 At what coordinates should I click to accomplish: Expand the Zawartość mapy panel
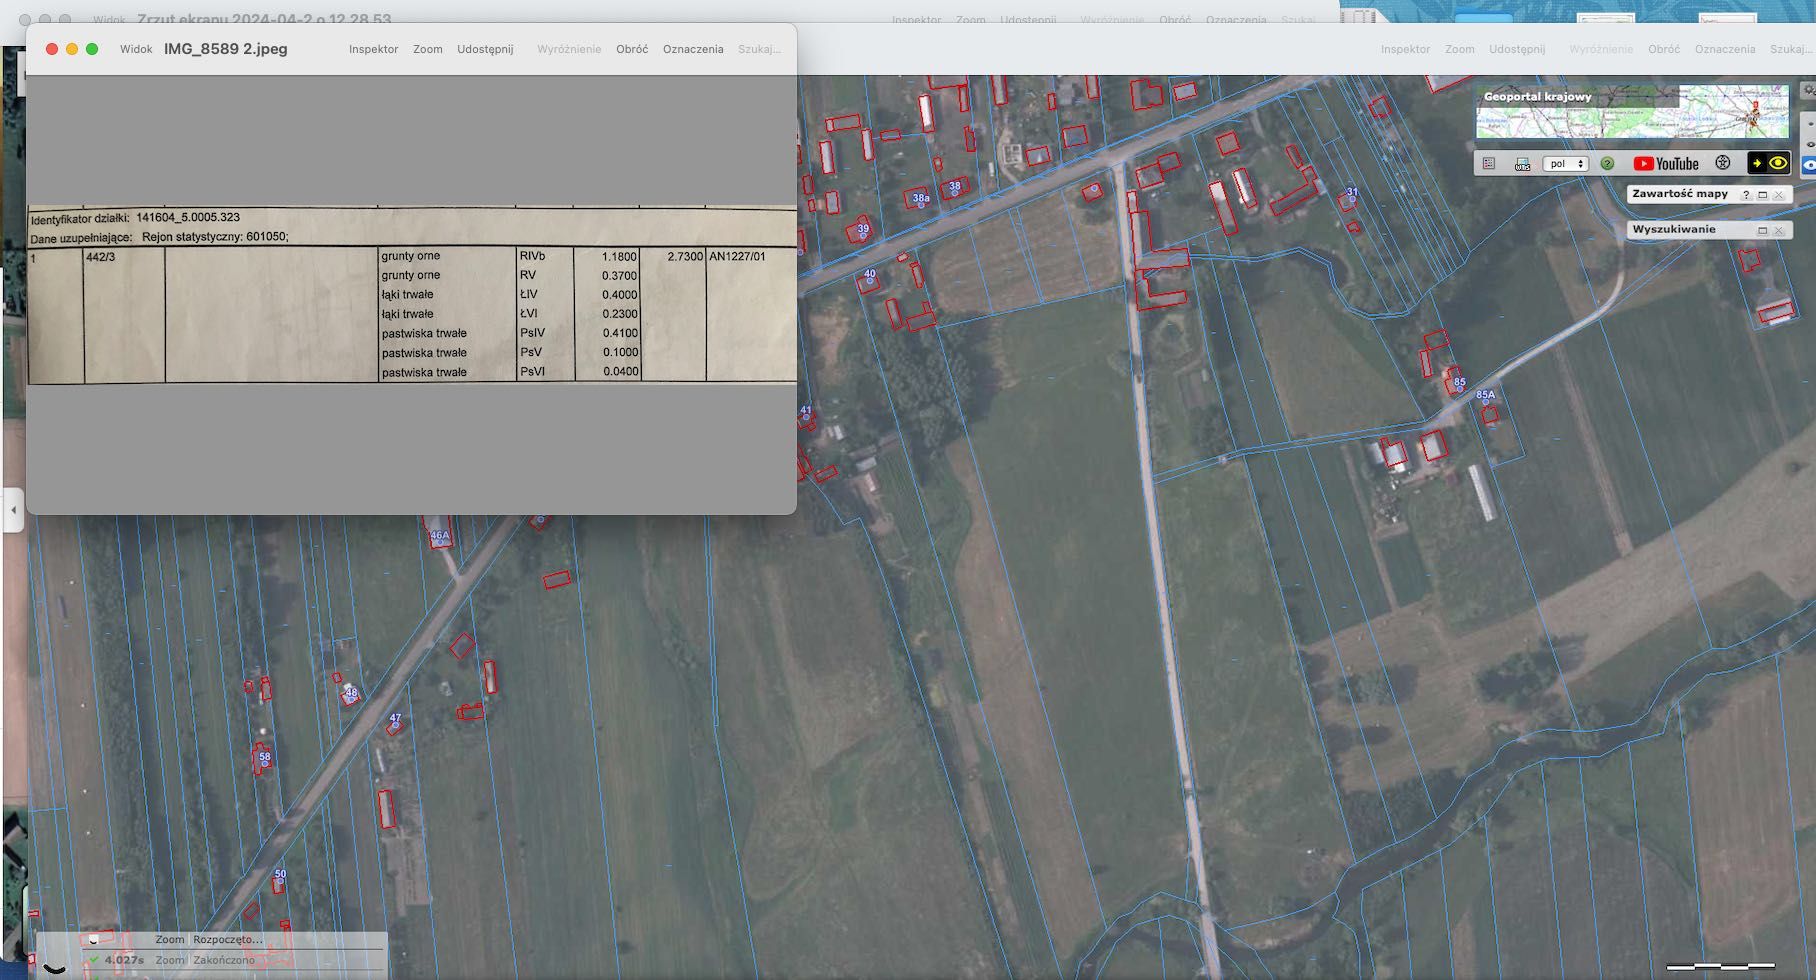pos(1763,195)
